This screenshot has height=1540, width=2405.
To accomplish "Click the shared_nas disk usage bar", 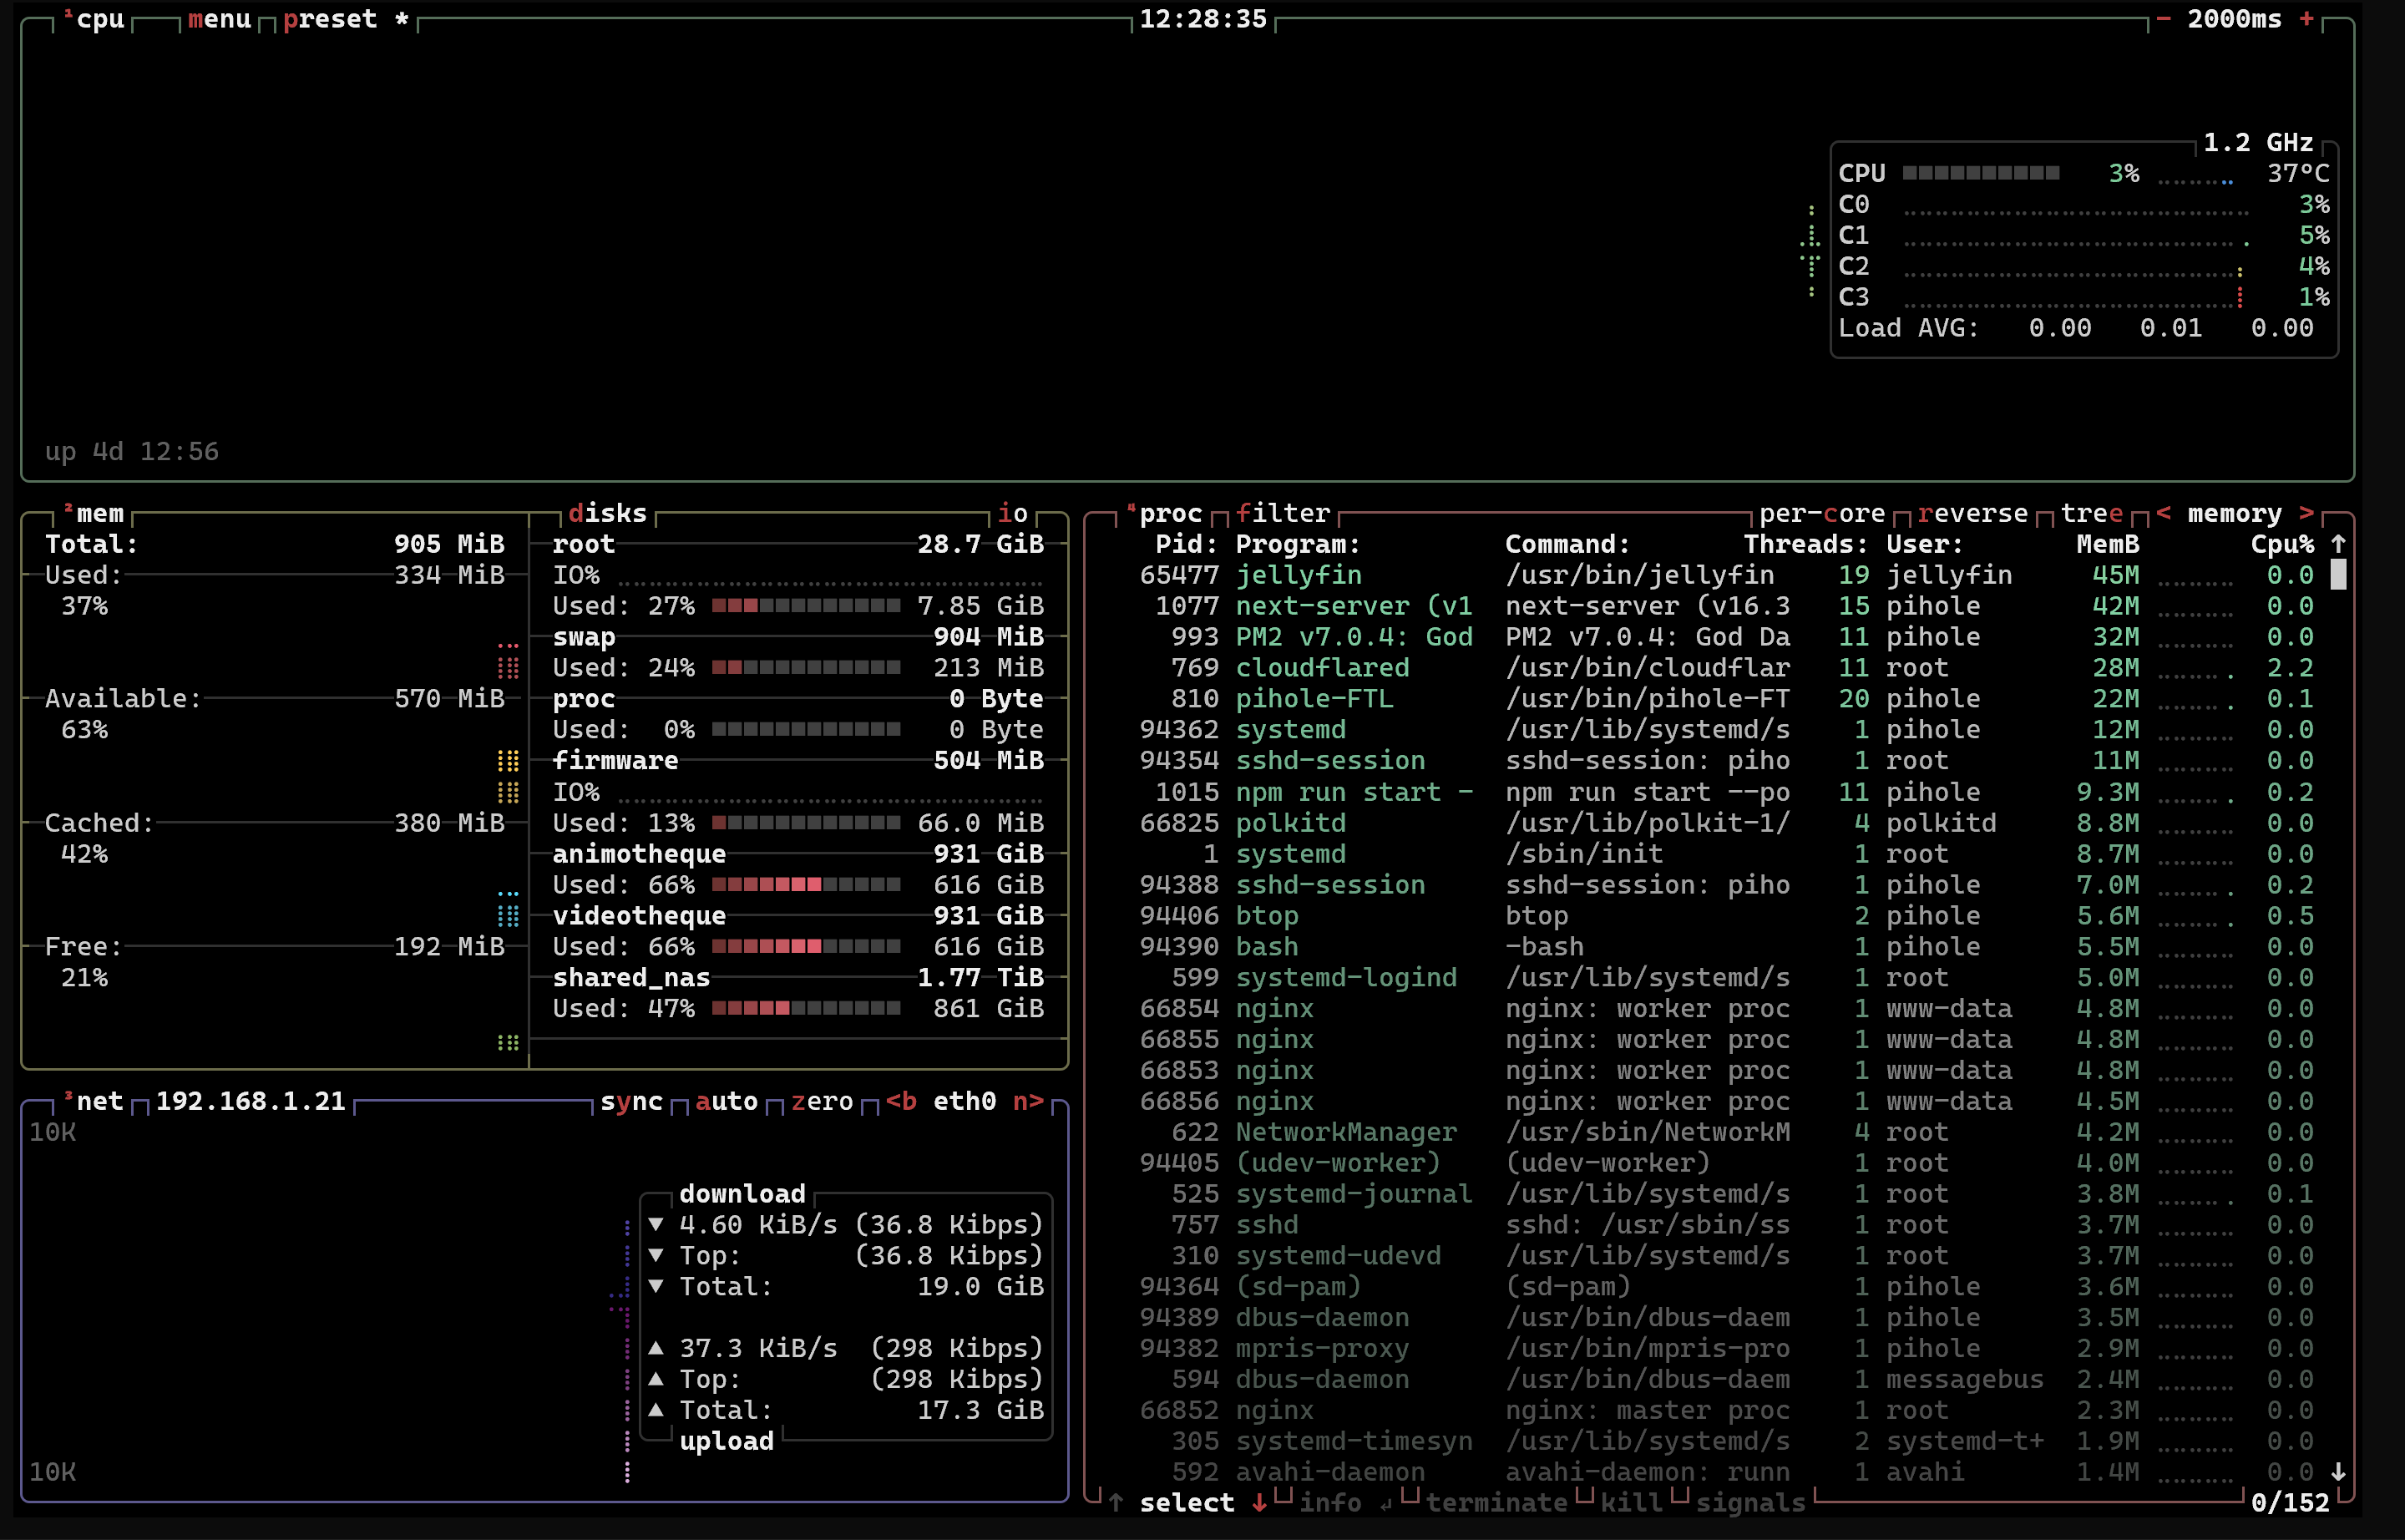I will pyautogui.click(x=806, y=1009).
